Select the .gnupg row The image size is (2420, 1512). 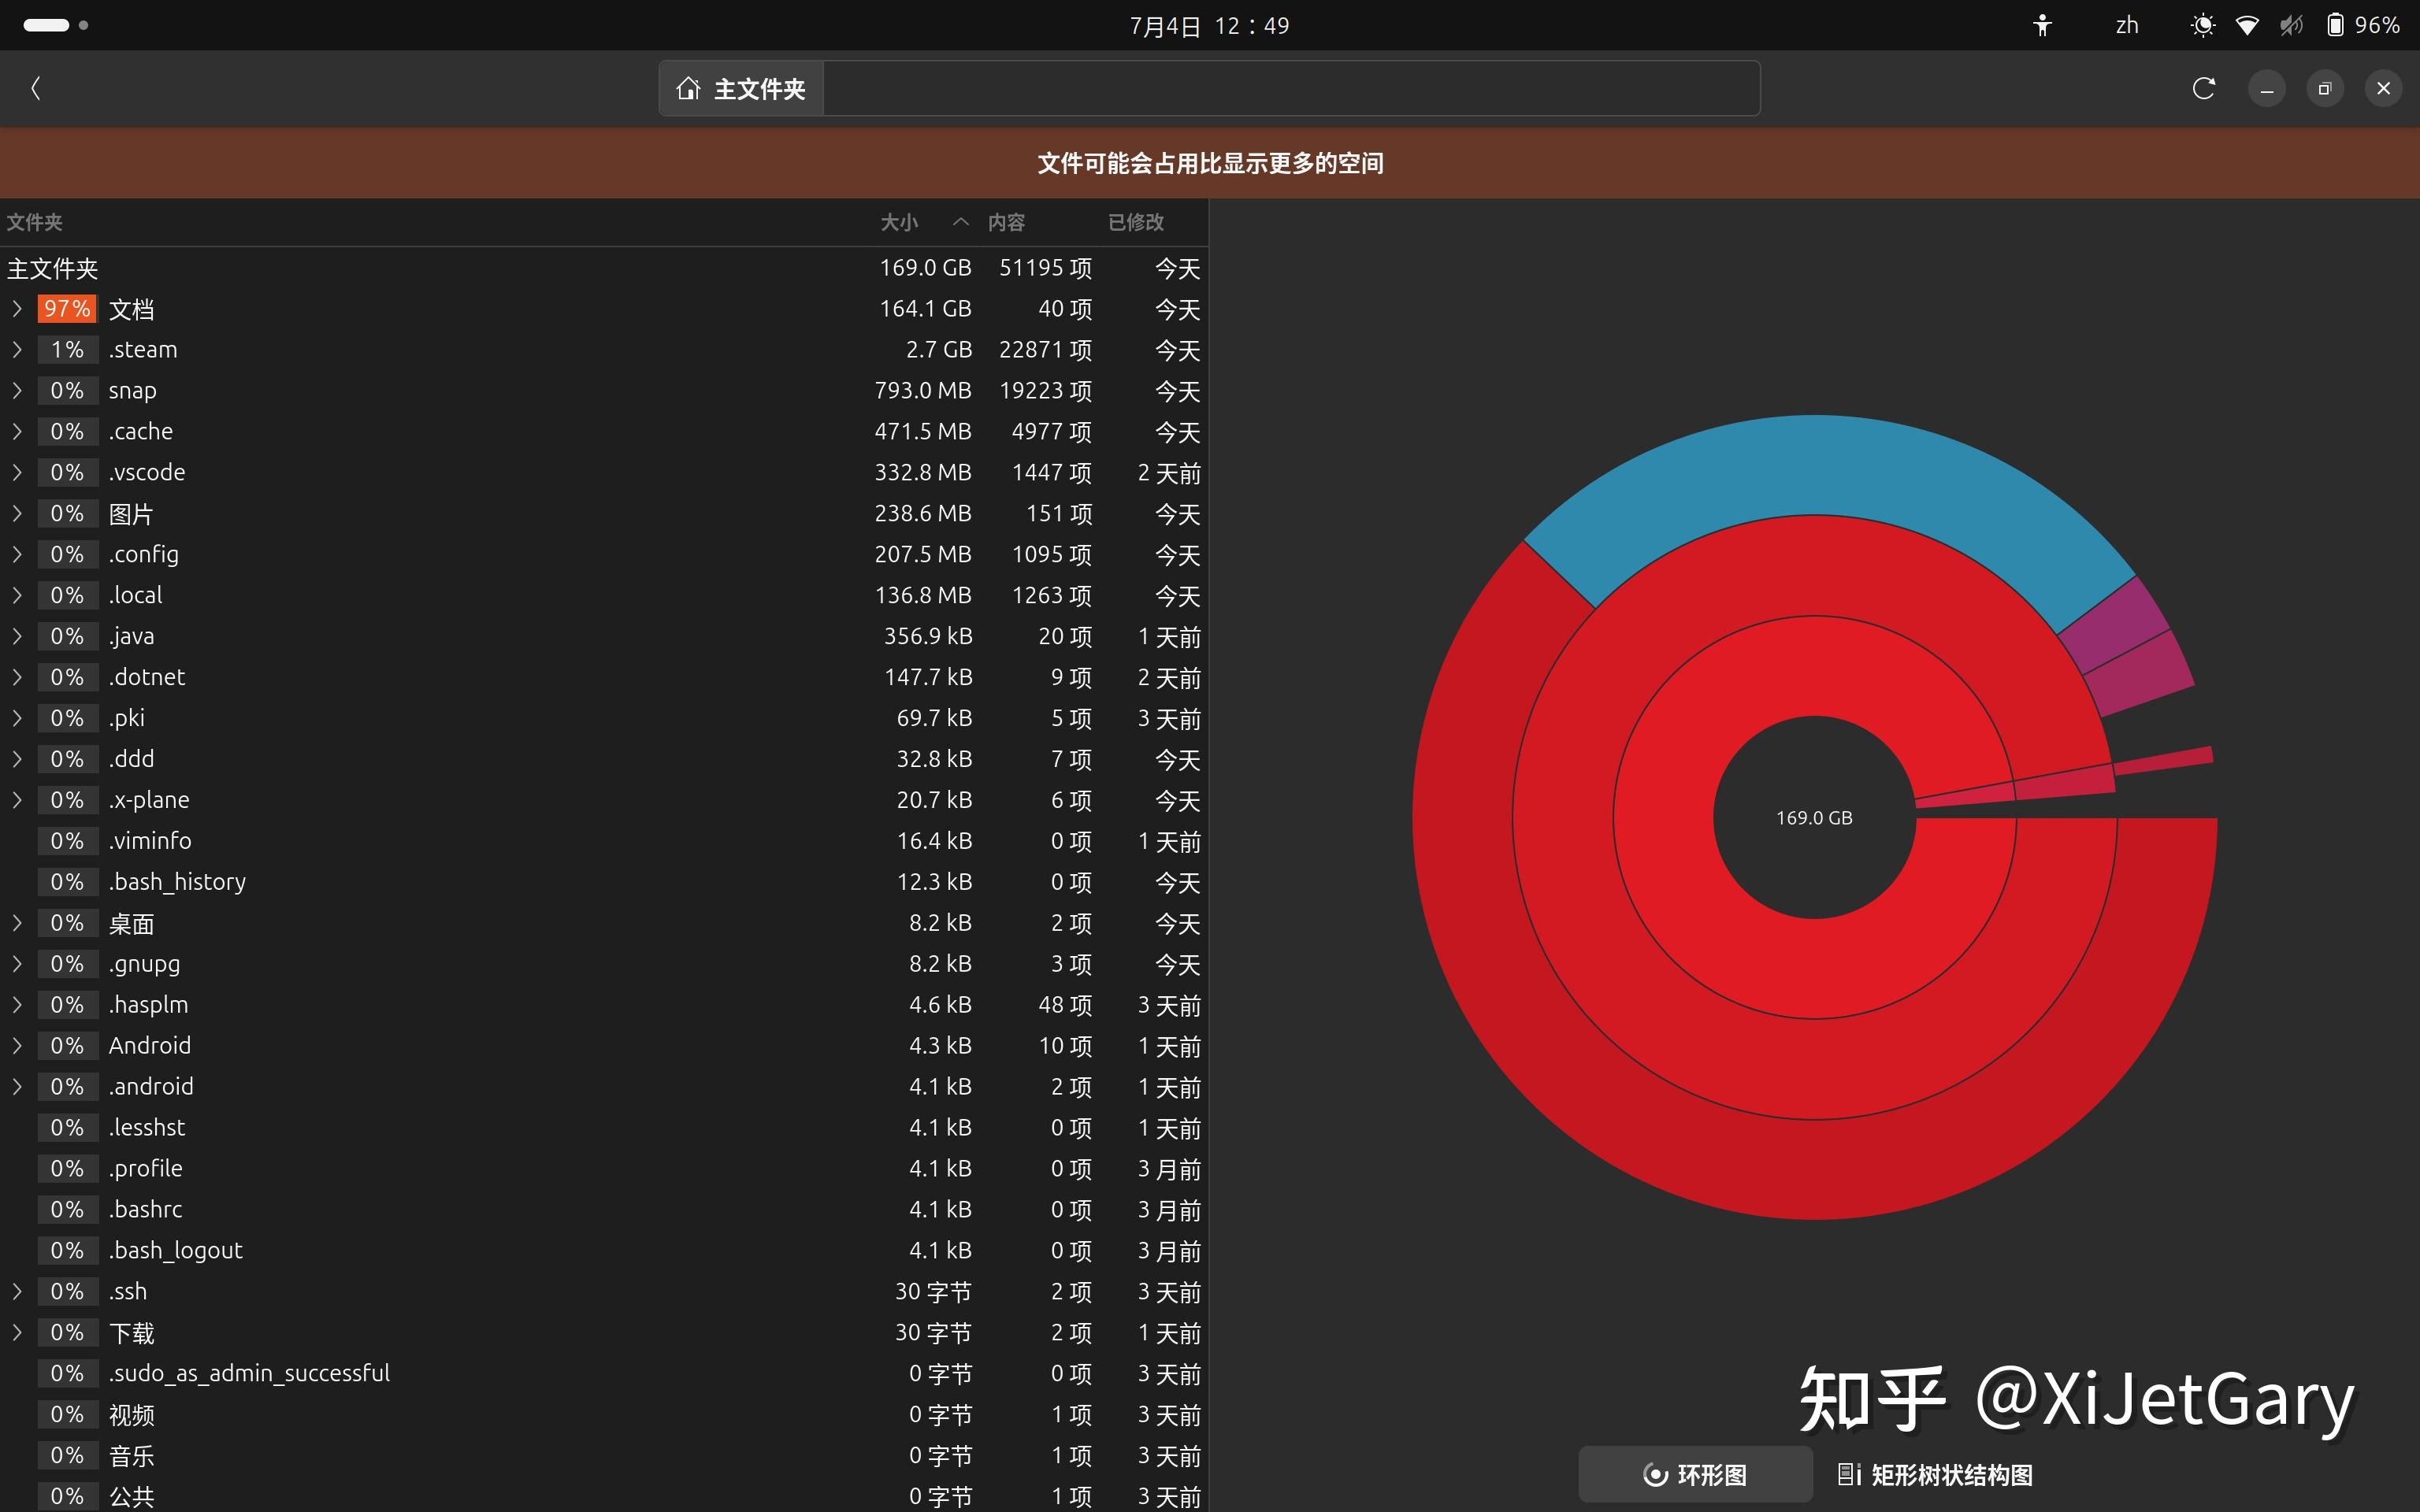(x=604, y=964)
